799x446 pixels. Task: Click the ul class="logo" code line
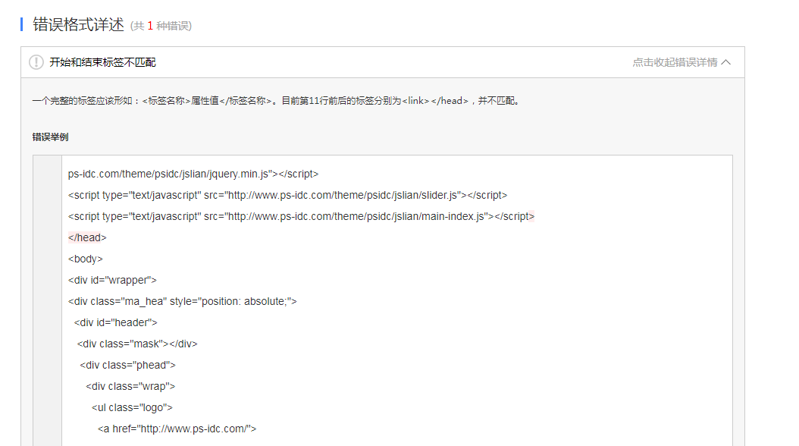tap(132, 408)
